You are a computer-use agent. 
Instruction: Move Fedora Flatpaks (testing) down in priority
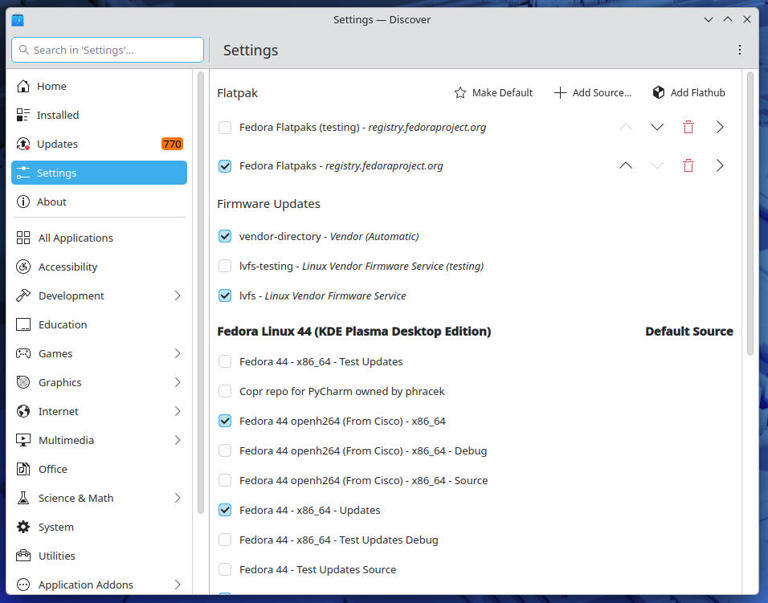pyautogui.click(x=657, y=127)
